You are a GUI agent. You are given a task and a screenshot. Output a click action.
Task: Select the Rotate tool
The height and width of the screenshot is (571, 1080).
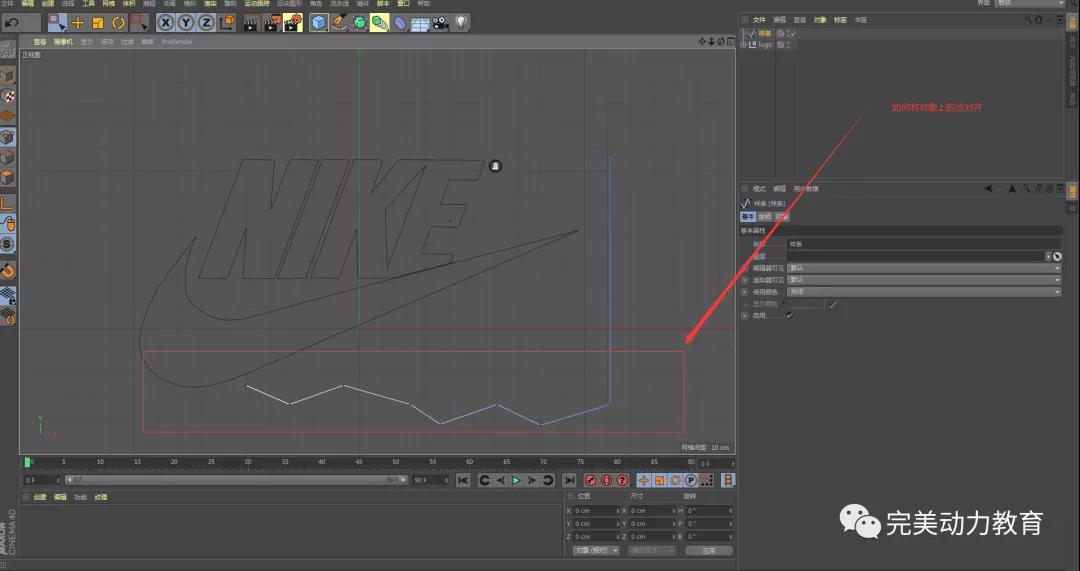(118, 23)
